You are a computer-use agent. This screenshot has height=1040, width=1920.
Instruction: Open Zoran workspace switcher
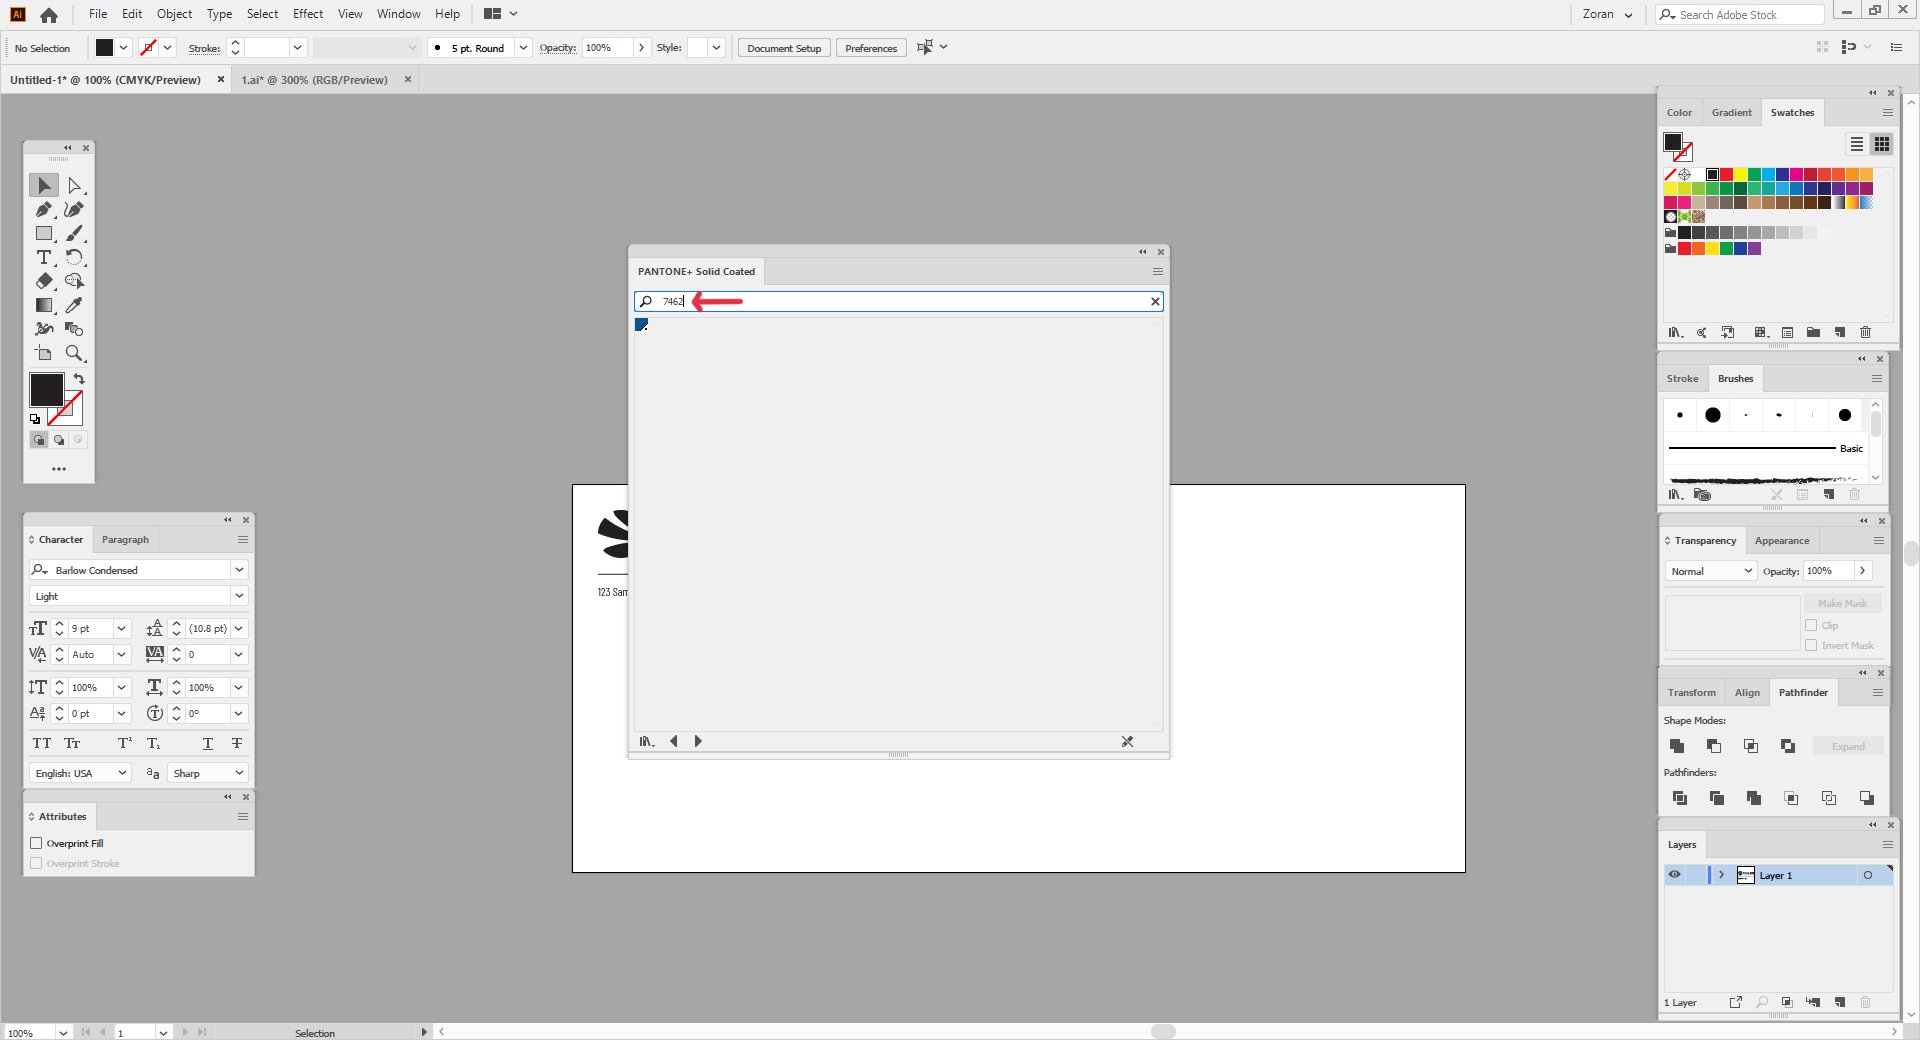click(1607, 14)
